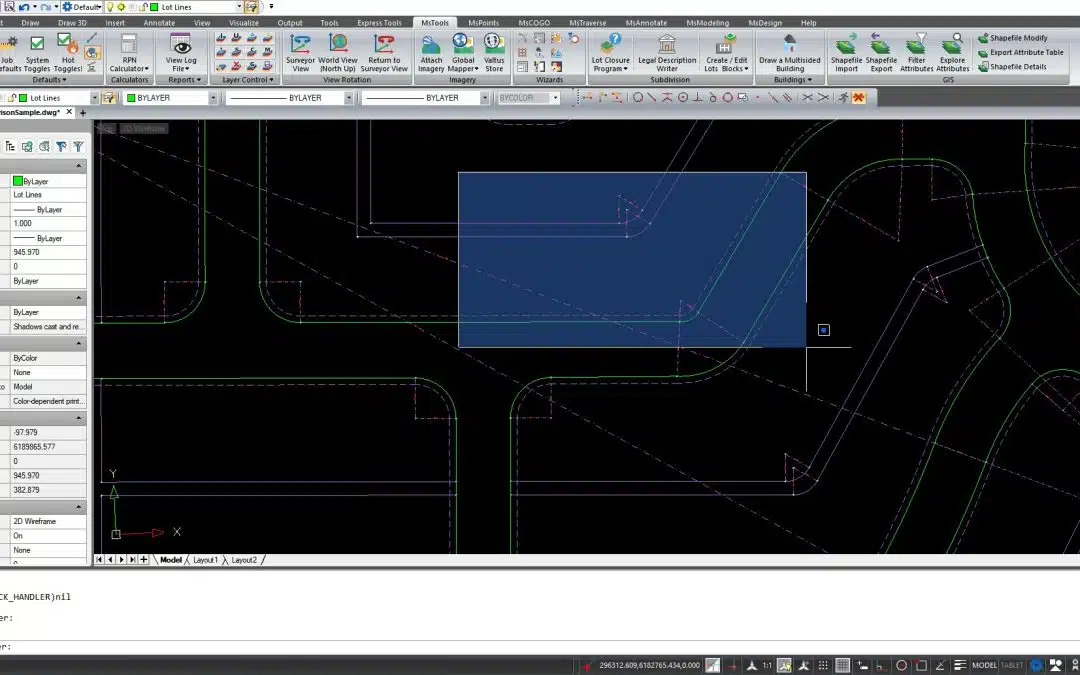Click Export Attribute Table
This screenshot has height=675, width=1080.
[x=1026, y=52]
